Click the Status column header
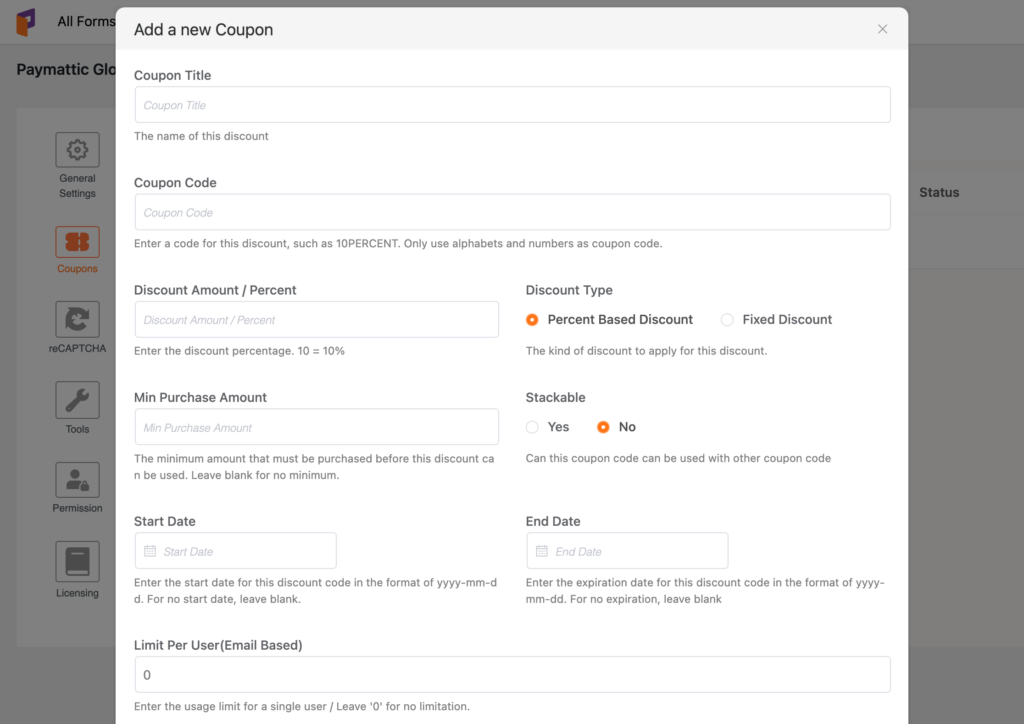 pos(939,192)
